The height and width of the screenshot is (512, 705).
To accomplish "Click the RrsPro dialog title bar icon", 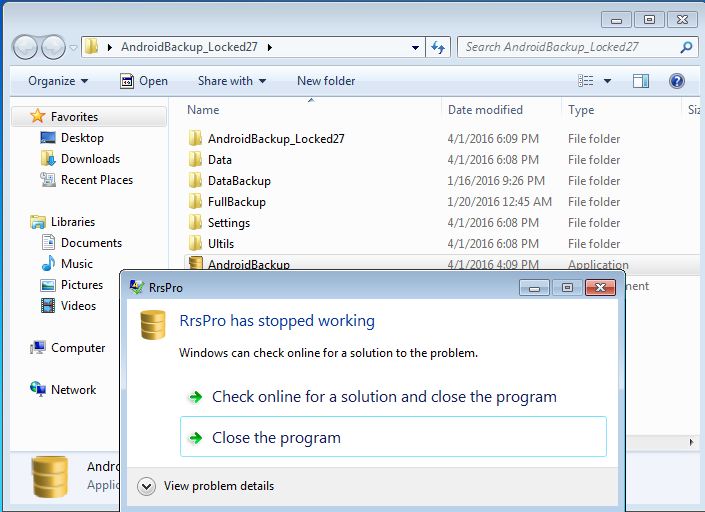I will [x=137, y=287].
